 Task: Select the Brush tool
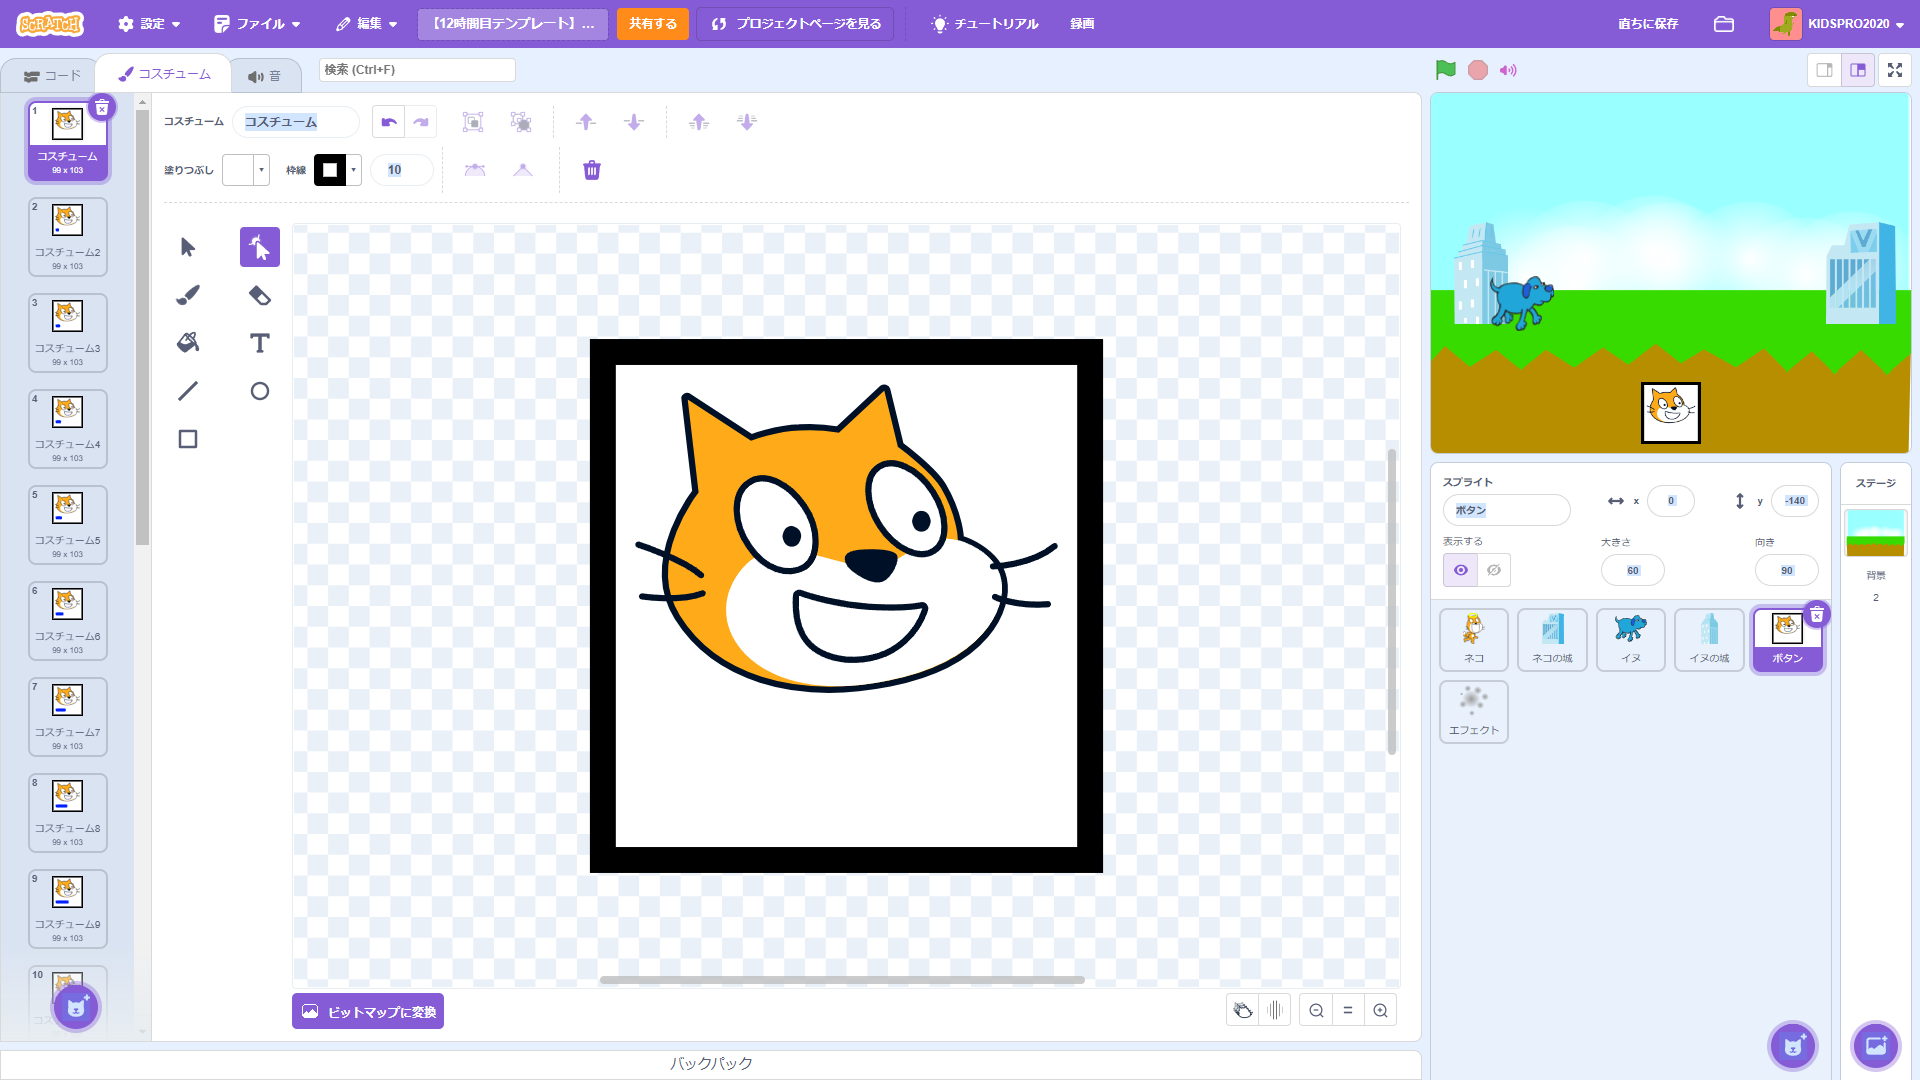pyautogui.click(x=188, y=295)
